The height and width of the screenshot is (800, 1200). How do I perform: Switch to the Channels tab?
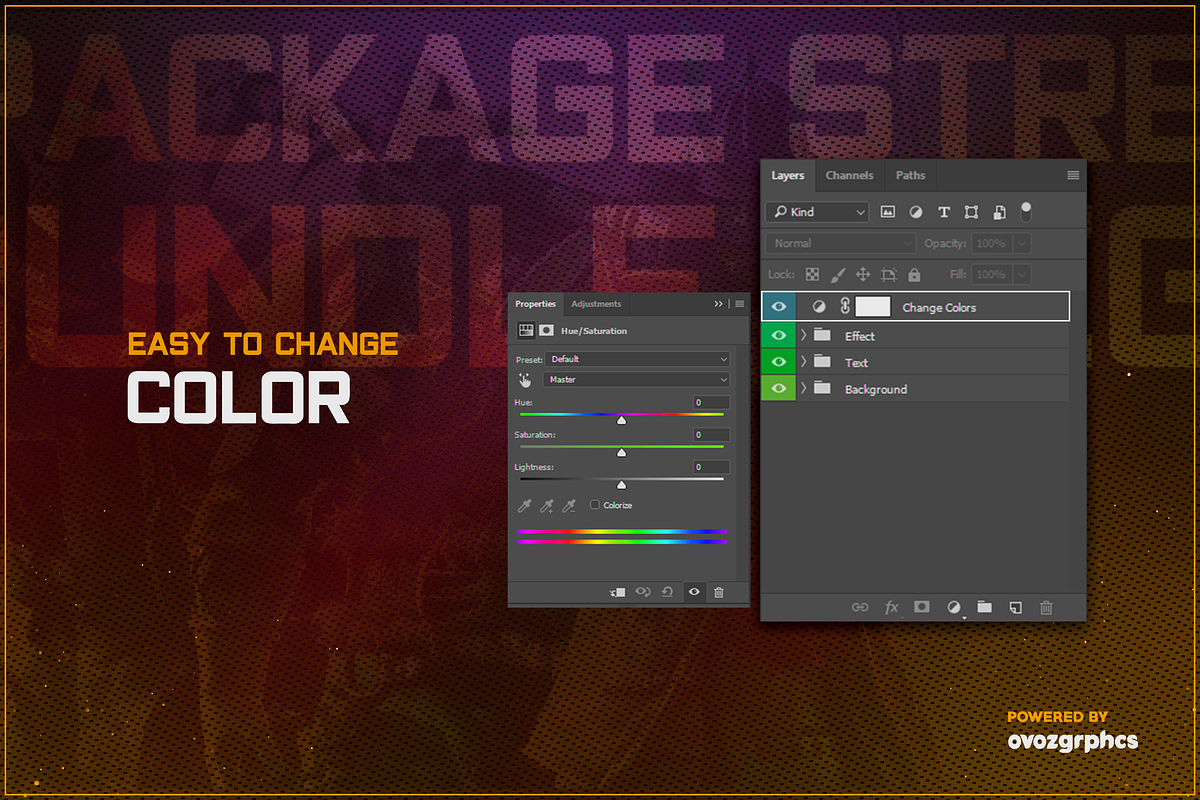coord(849,175)
